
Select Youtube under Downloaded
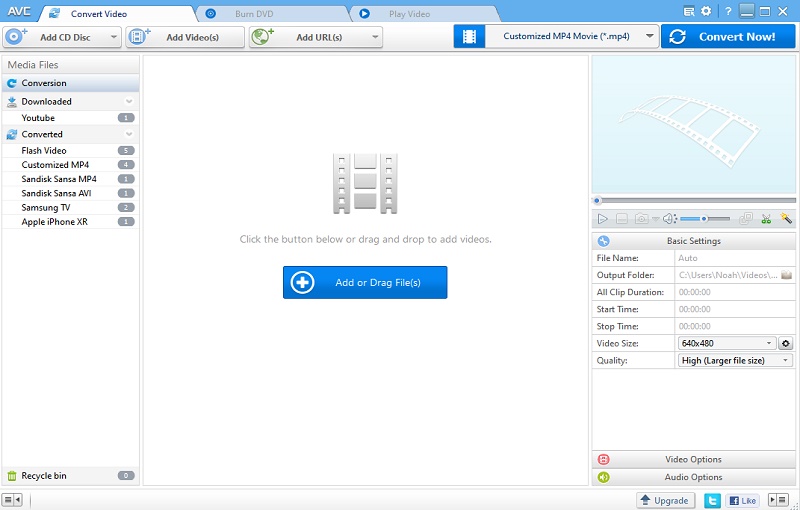pos(70,118)
